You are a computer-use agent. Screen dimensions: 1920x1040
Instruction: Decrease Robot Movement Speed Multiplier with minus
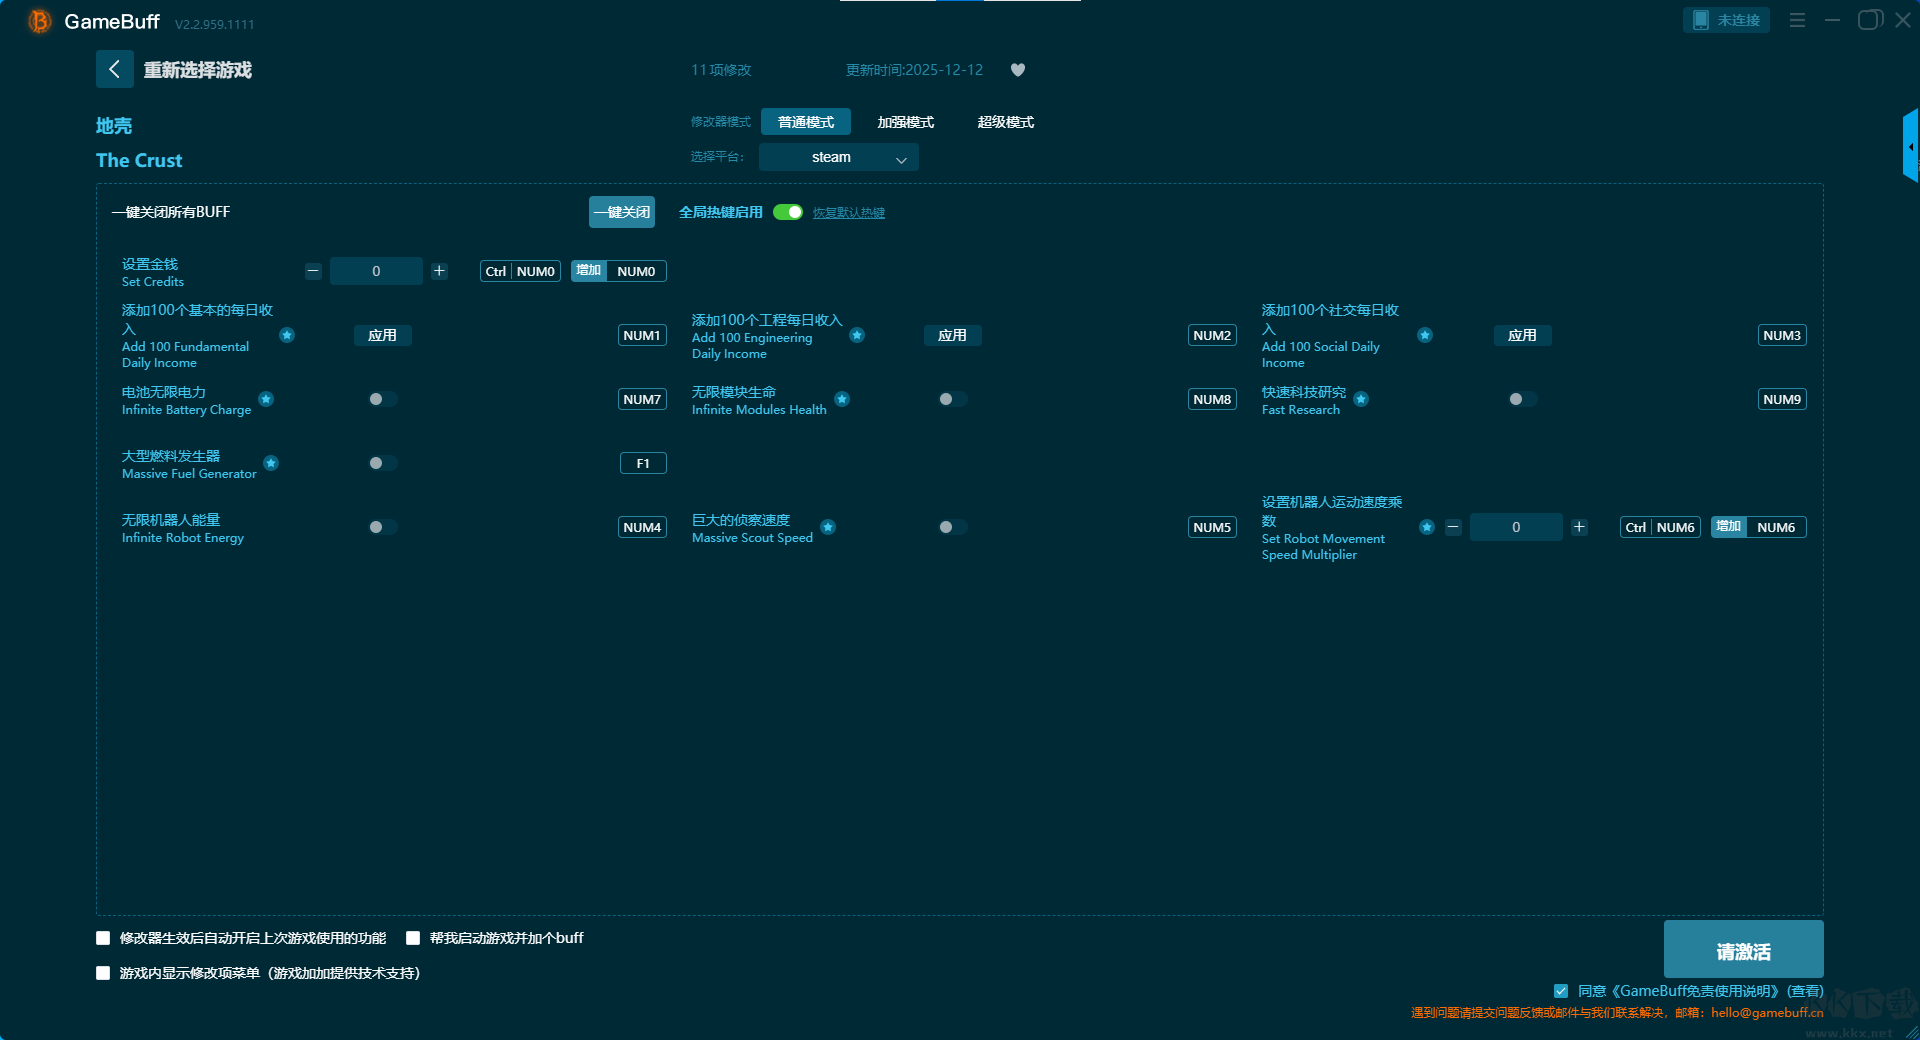click(1453, 527)
